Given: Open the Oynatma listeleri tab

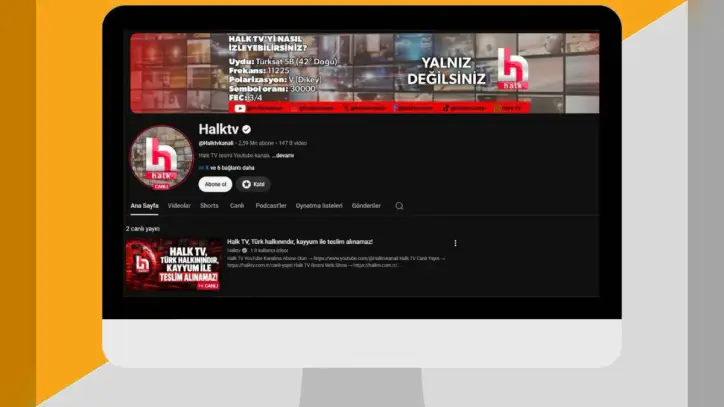Looking at the screenshot, I should 319,206.
